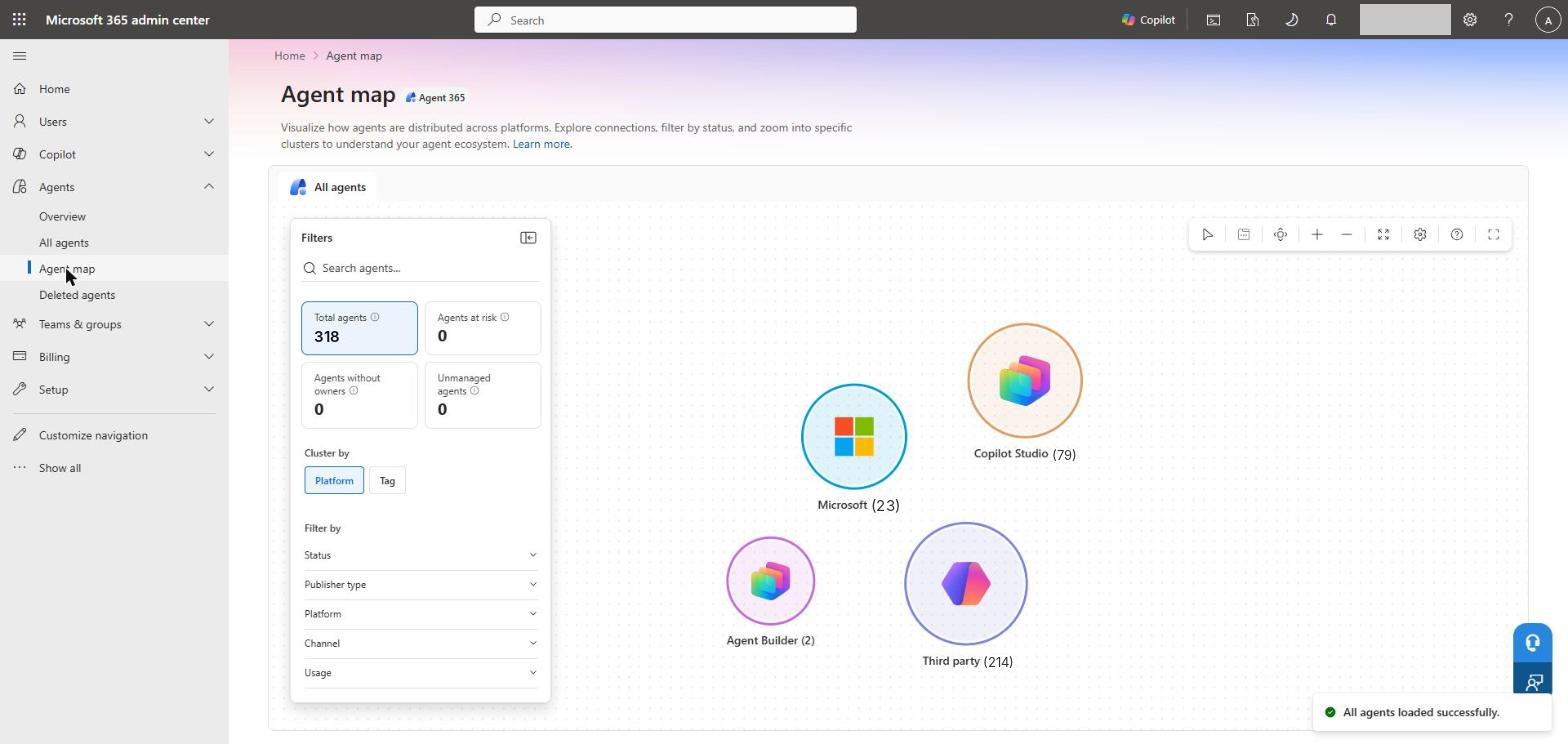1568x744 pixels.
Task: Select the Third party cluster node
Action: click(x=966, y=584)
